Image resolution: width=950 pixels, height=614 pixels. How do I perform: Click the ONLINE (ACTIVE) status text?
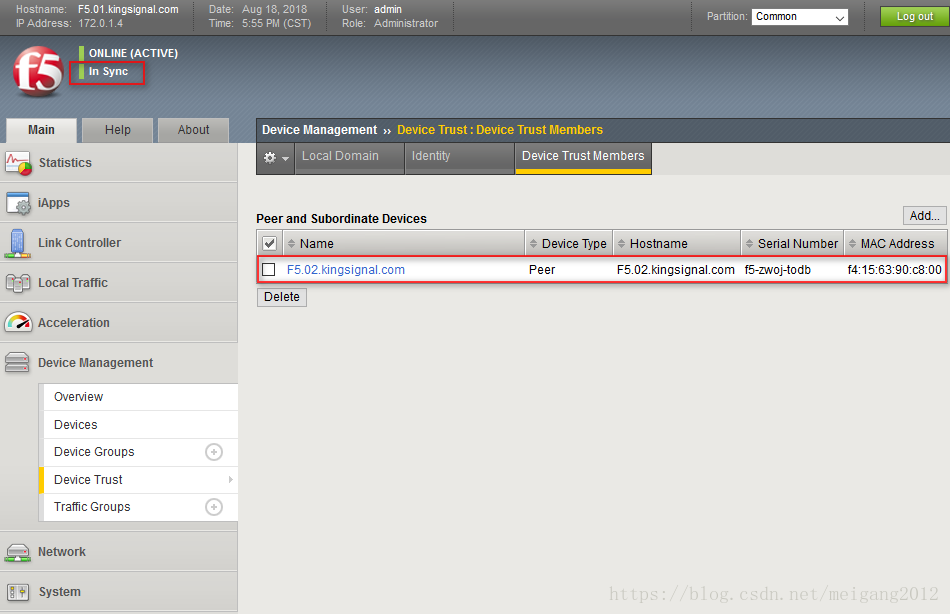(133, 53)
